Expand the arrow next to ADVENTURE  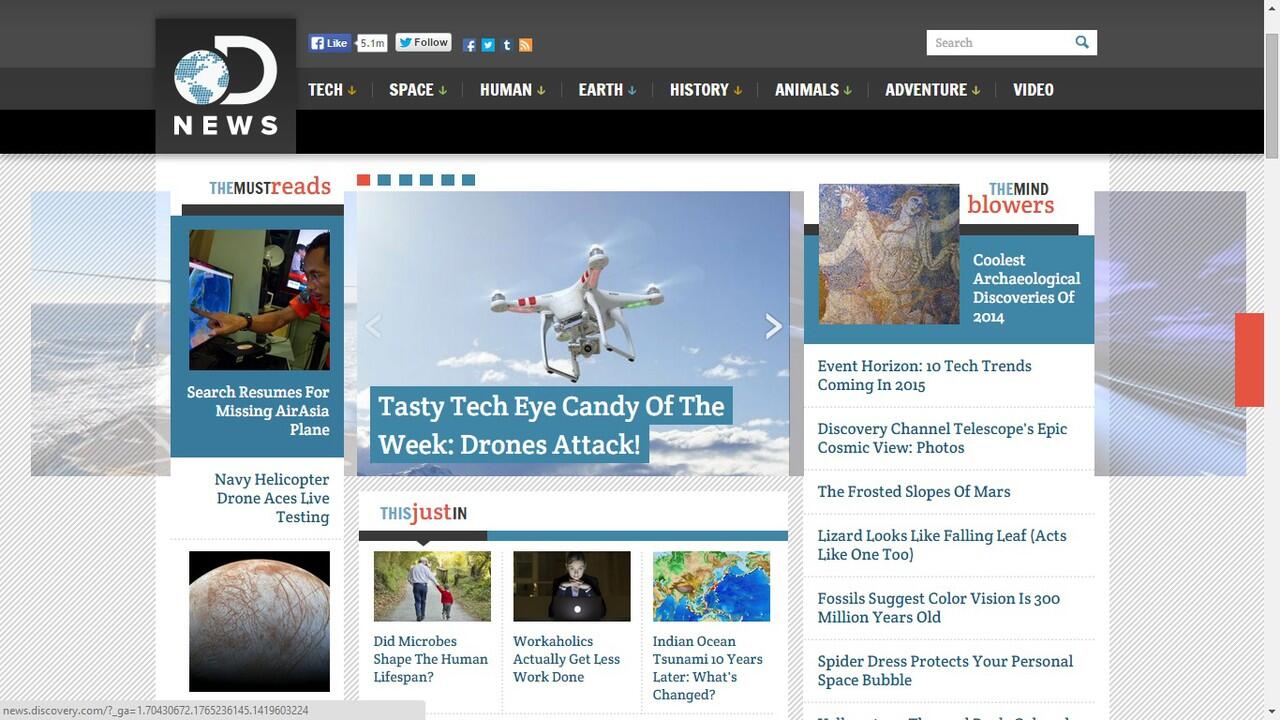[976, 90]
